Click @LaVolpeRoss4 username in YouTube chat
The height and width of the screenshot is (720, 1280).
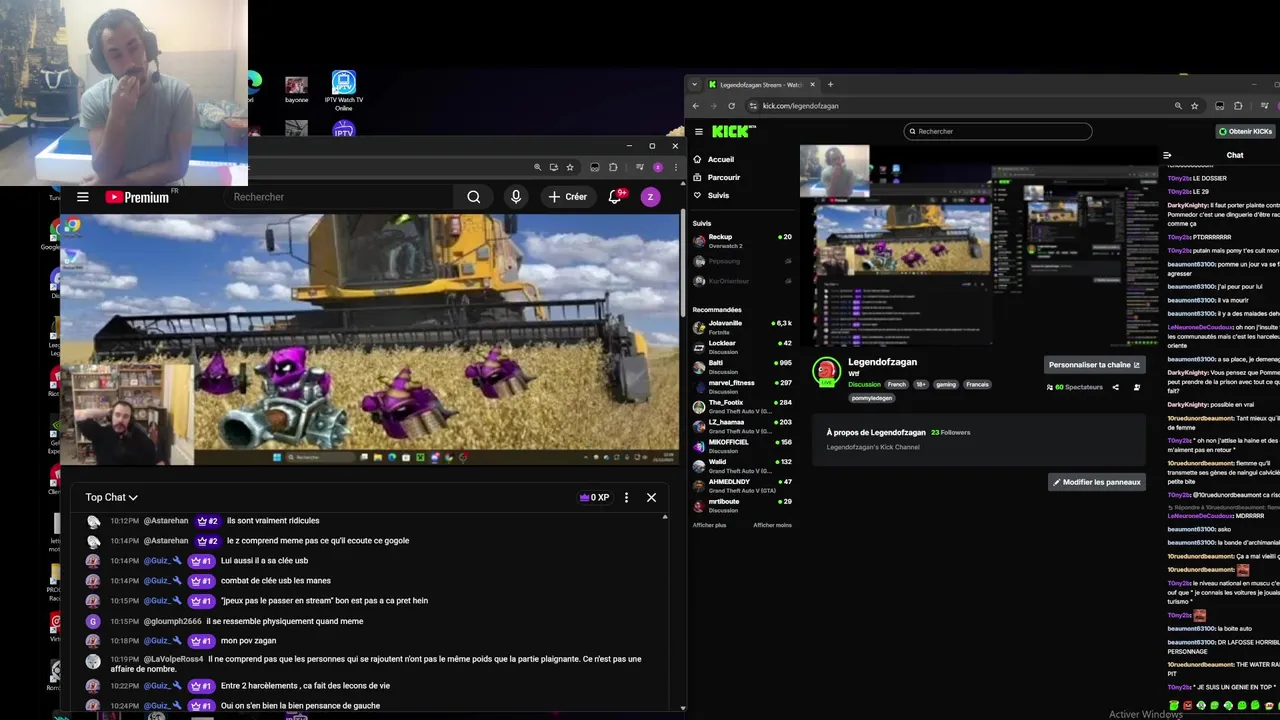tap(173, 659)
